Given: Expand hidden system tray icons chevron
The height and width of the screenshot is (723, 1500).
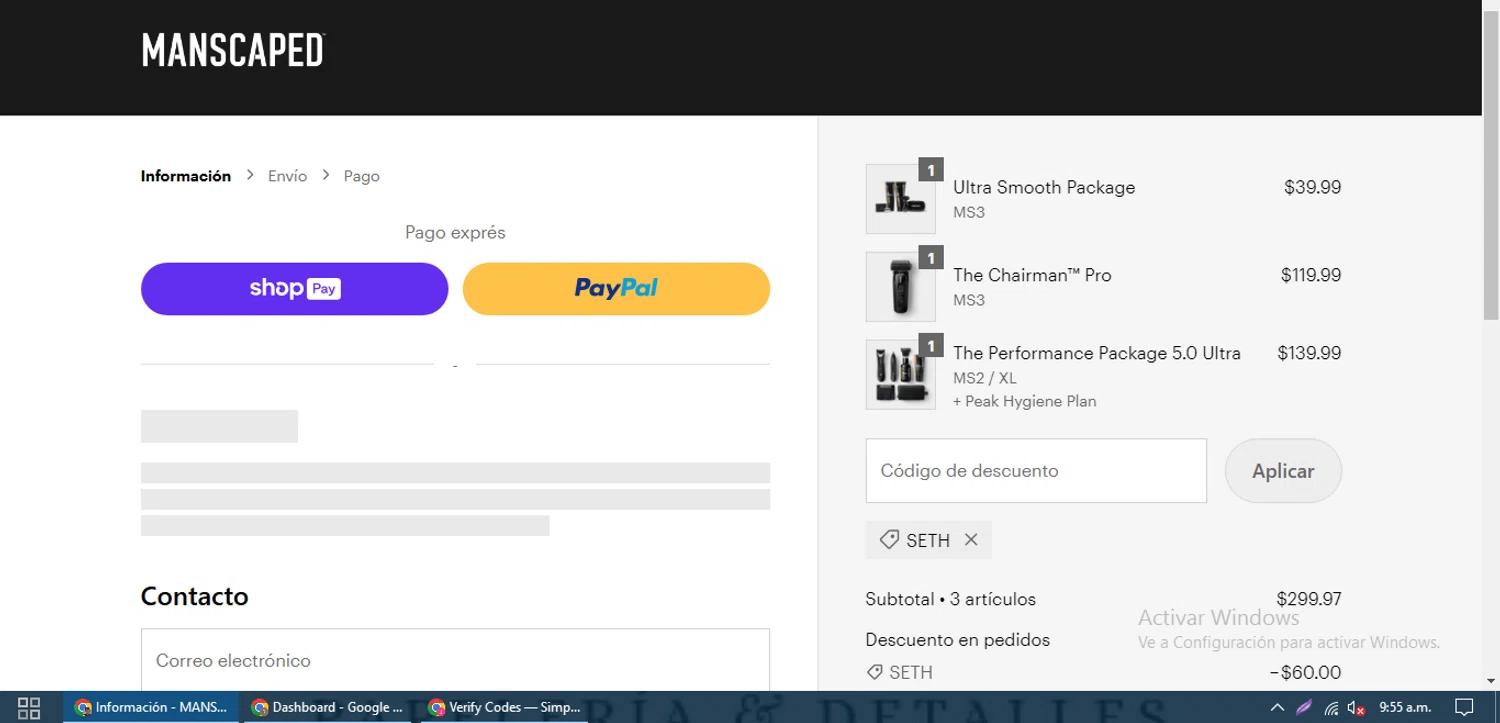Looking at the screenshot, I should pos(1277,707).
